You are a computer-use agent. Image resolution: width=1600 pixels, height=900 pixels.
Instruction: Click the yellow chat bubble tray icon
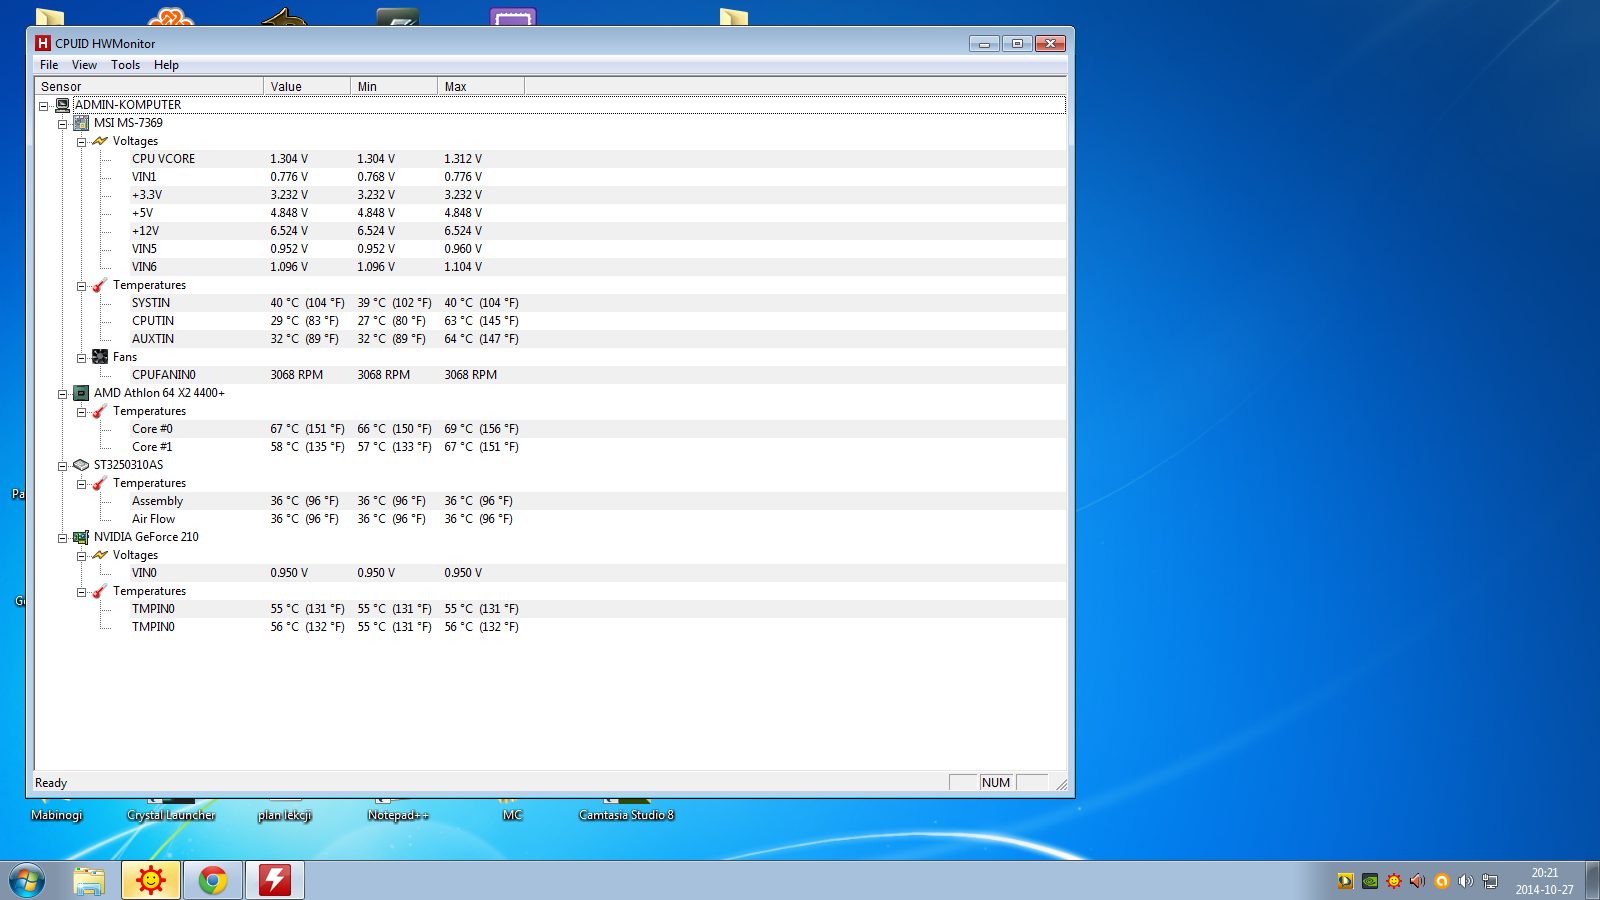click(x=1346, y=881)
